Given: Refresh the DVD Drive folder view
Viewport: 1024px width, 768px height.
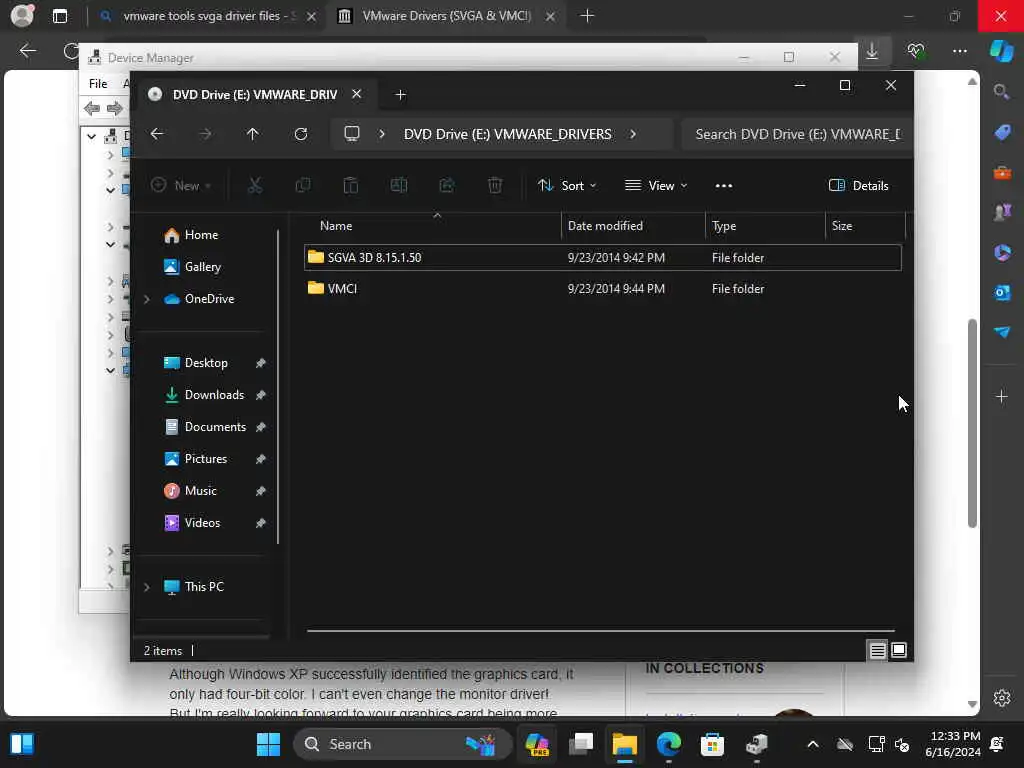Looking at the screenshot, I should [x=301, y=134].
